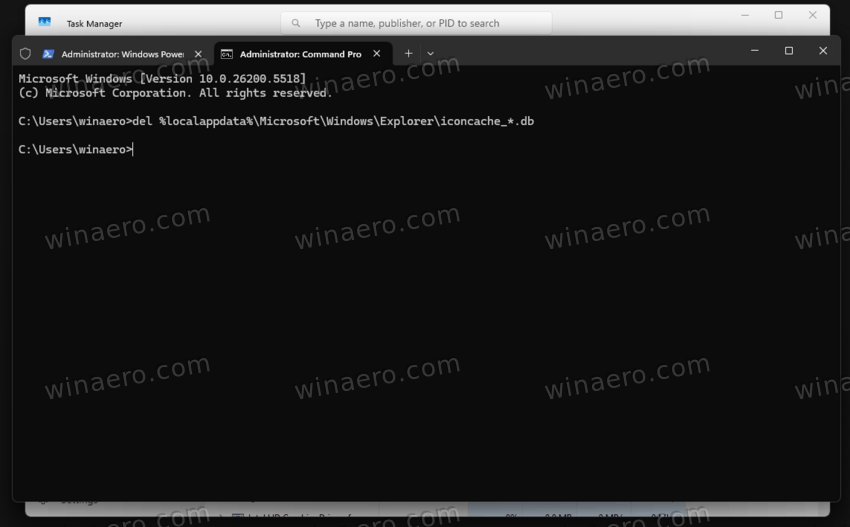The height and width of the screenshot is (527, 850).
Task: Close the Terminal window
Action: click(823, 50)
